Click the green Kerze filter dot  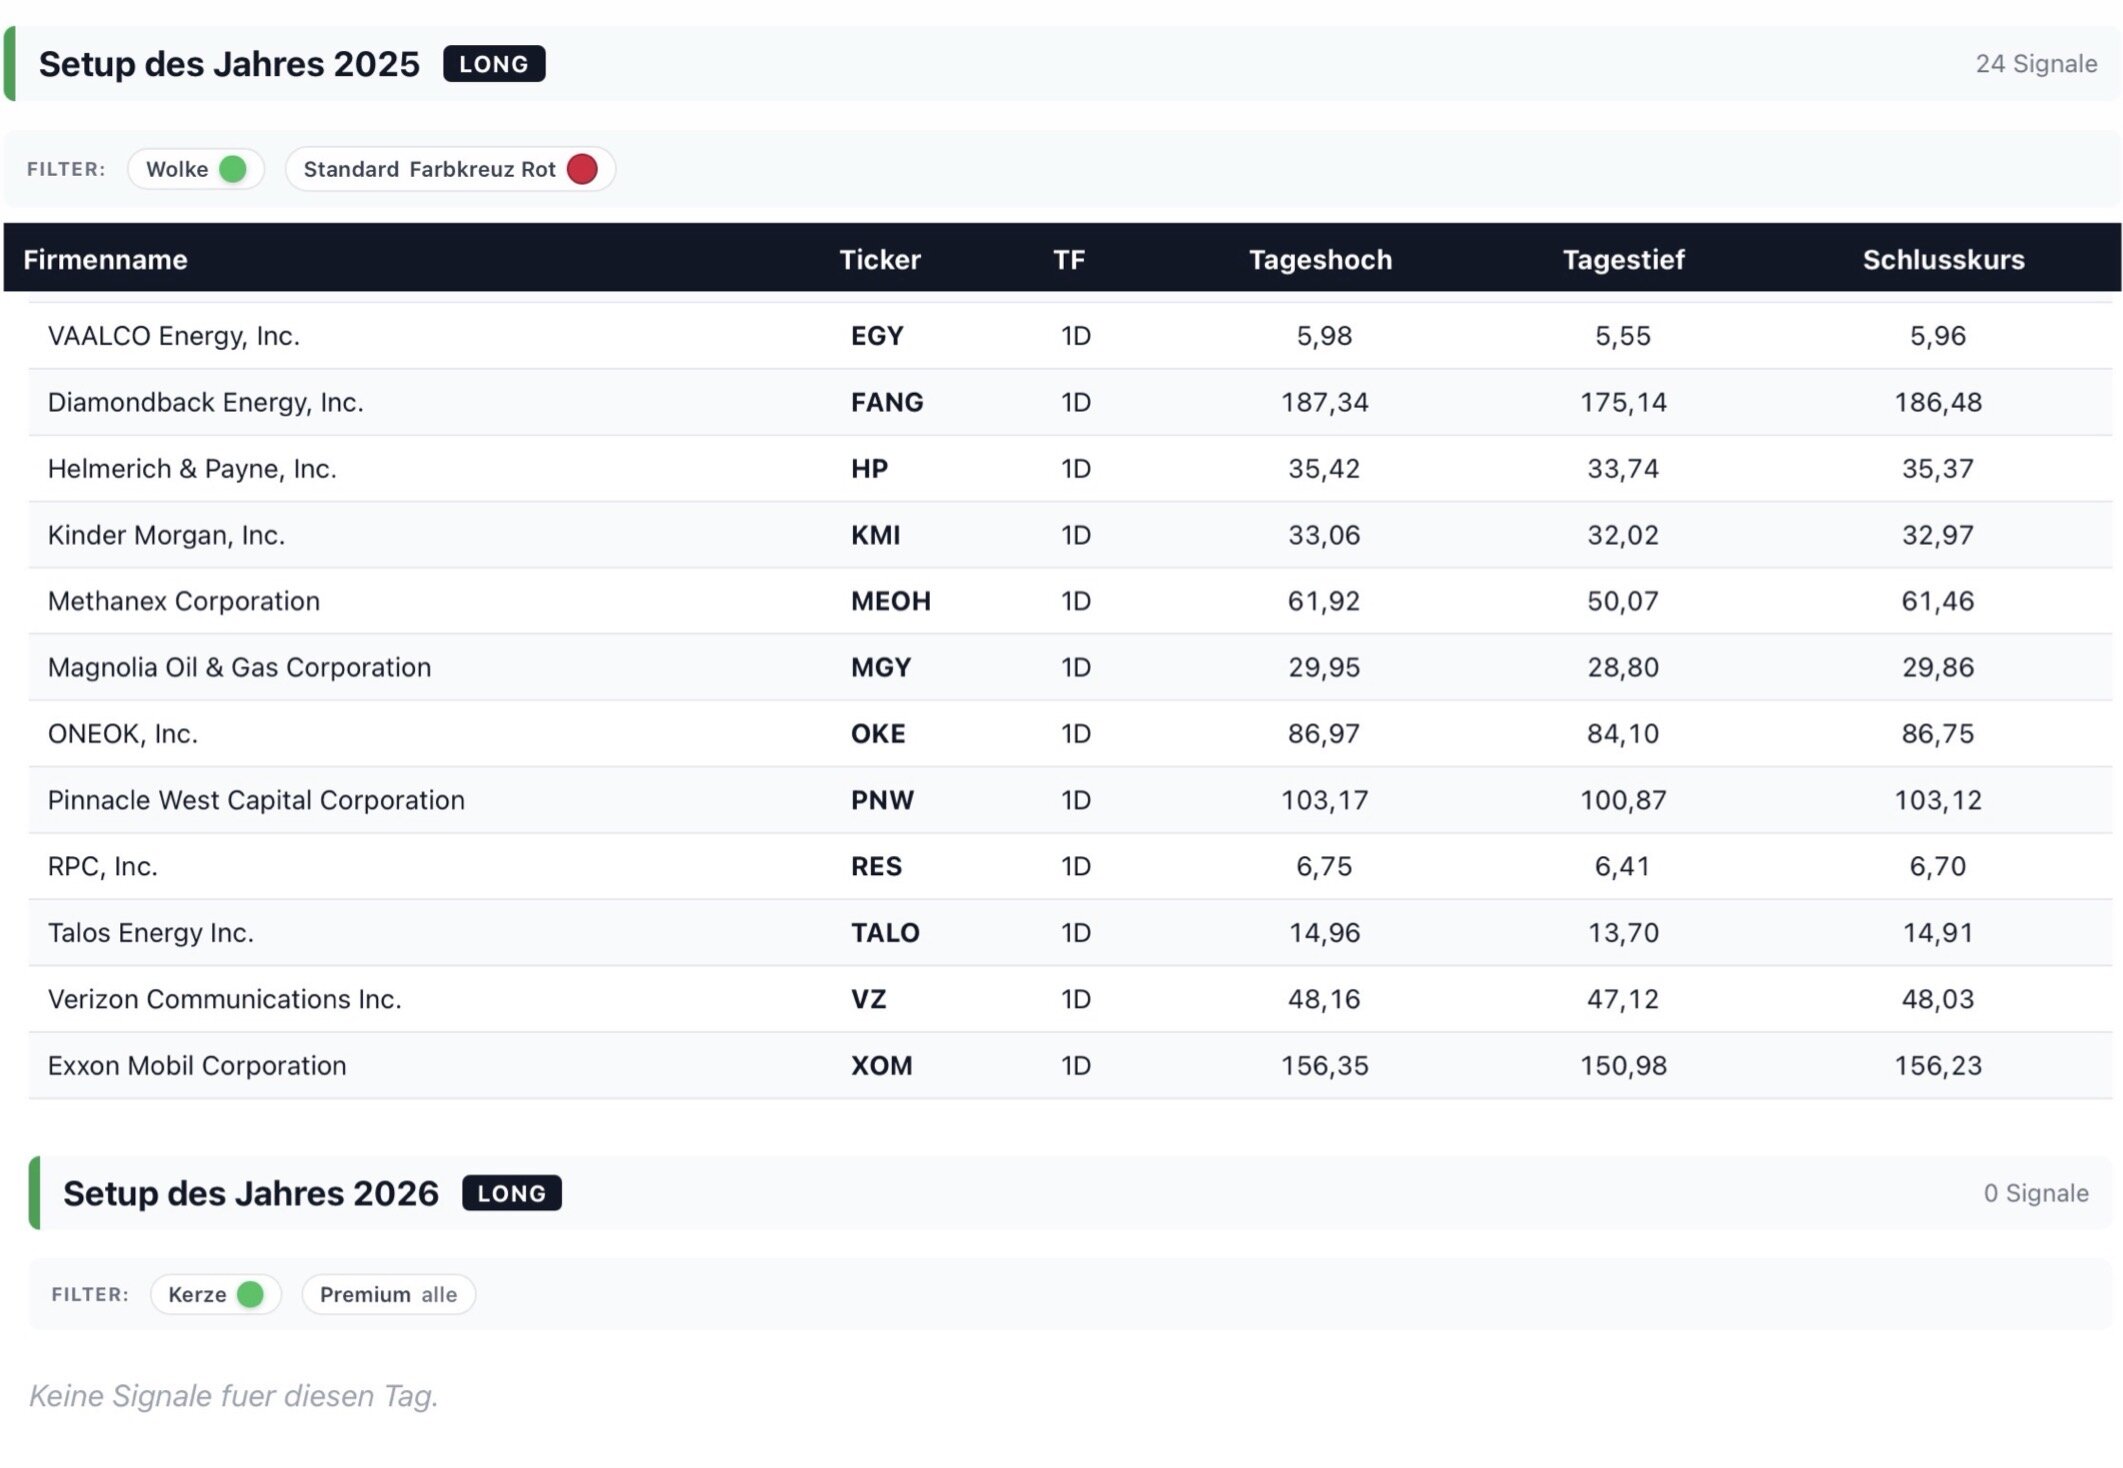click(250, 1294)
